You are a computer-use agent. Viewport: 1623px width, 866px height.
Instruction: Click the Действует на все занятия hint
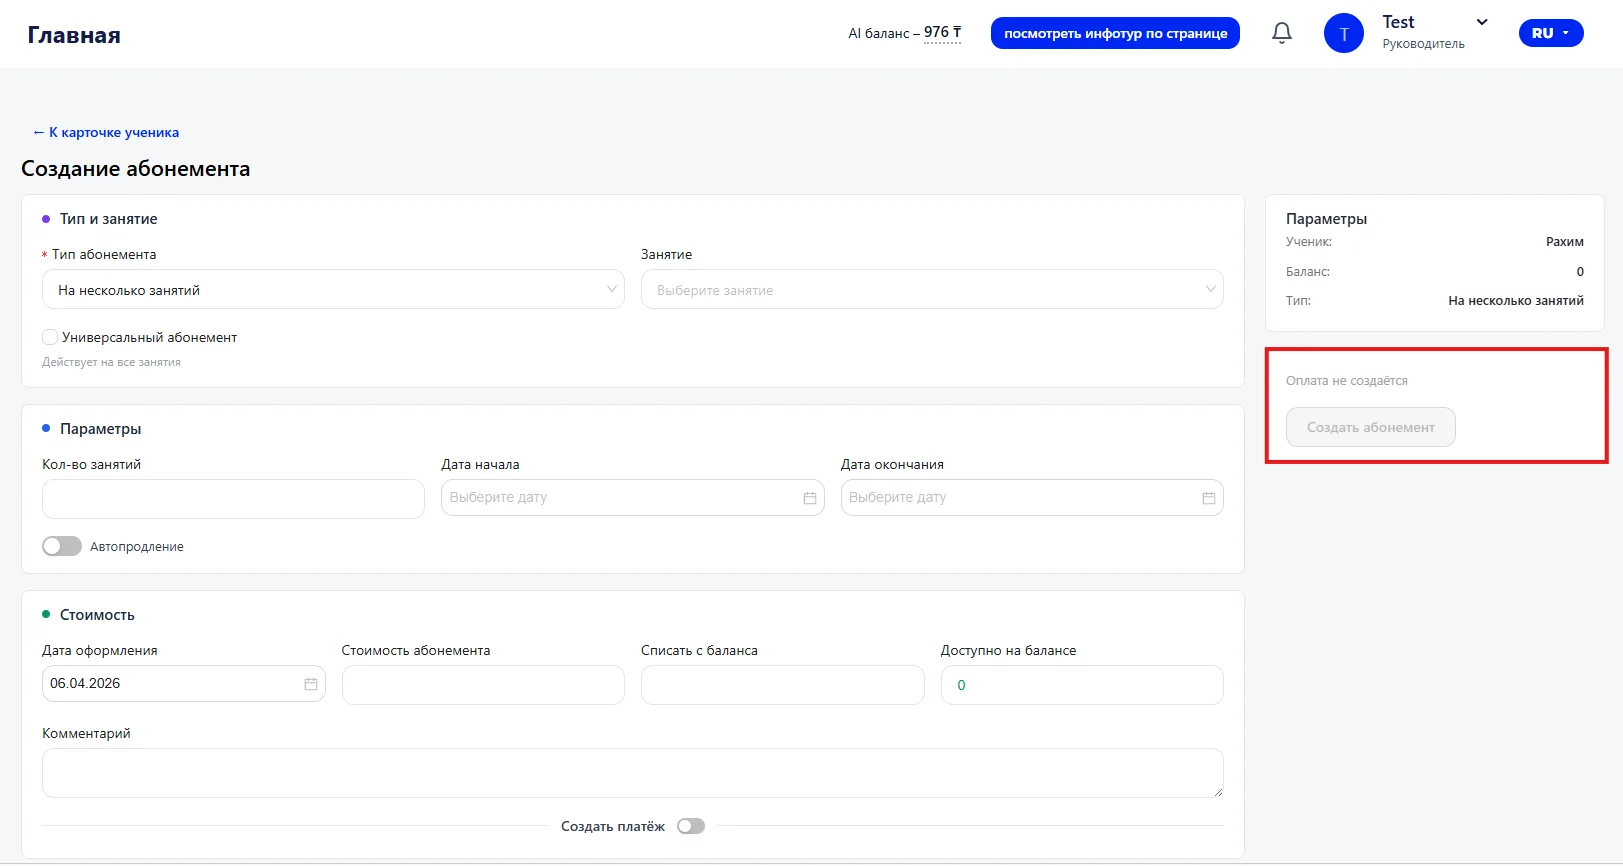[x=111, y=362]
